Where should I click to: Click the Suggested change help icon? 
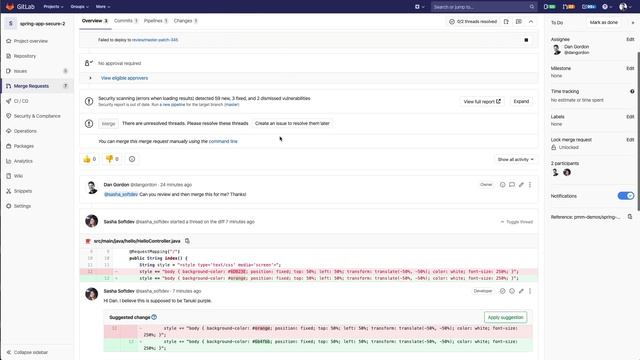tap(154, 317)
